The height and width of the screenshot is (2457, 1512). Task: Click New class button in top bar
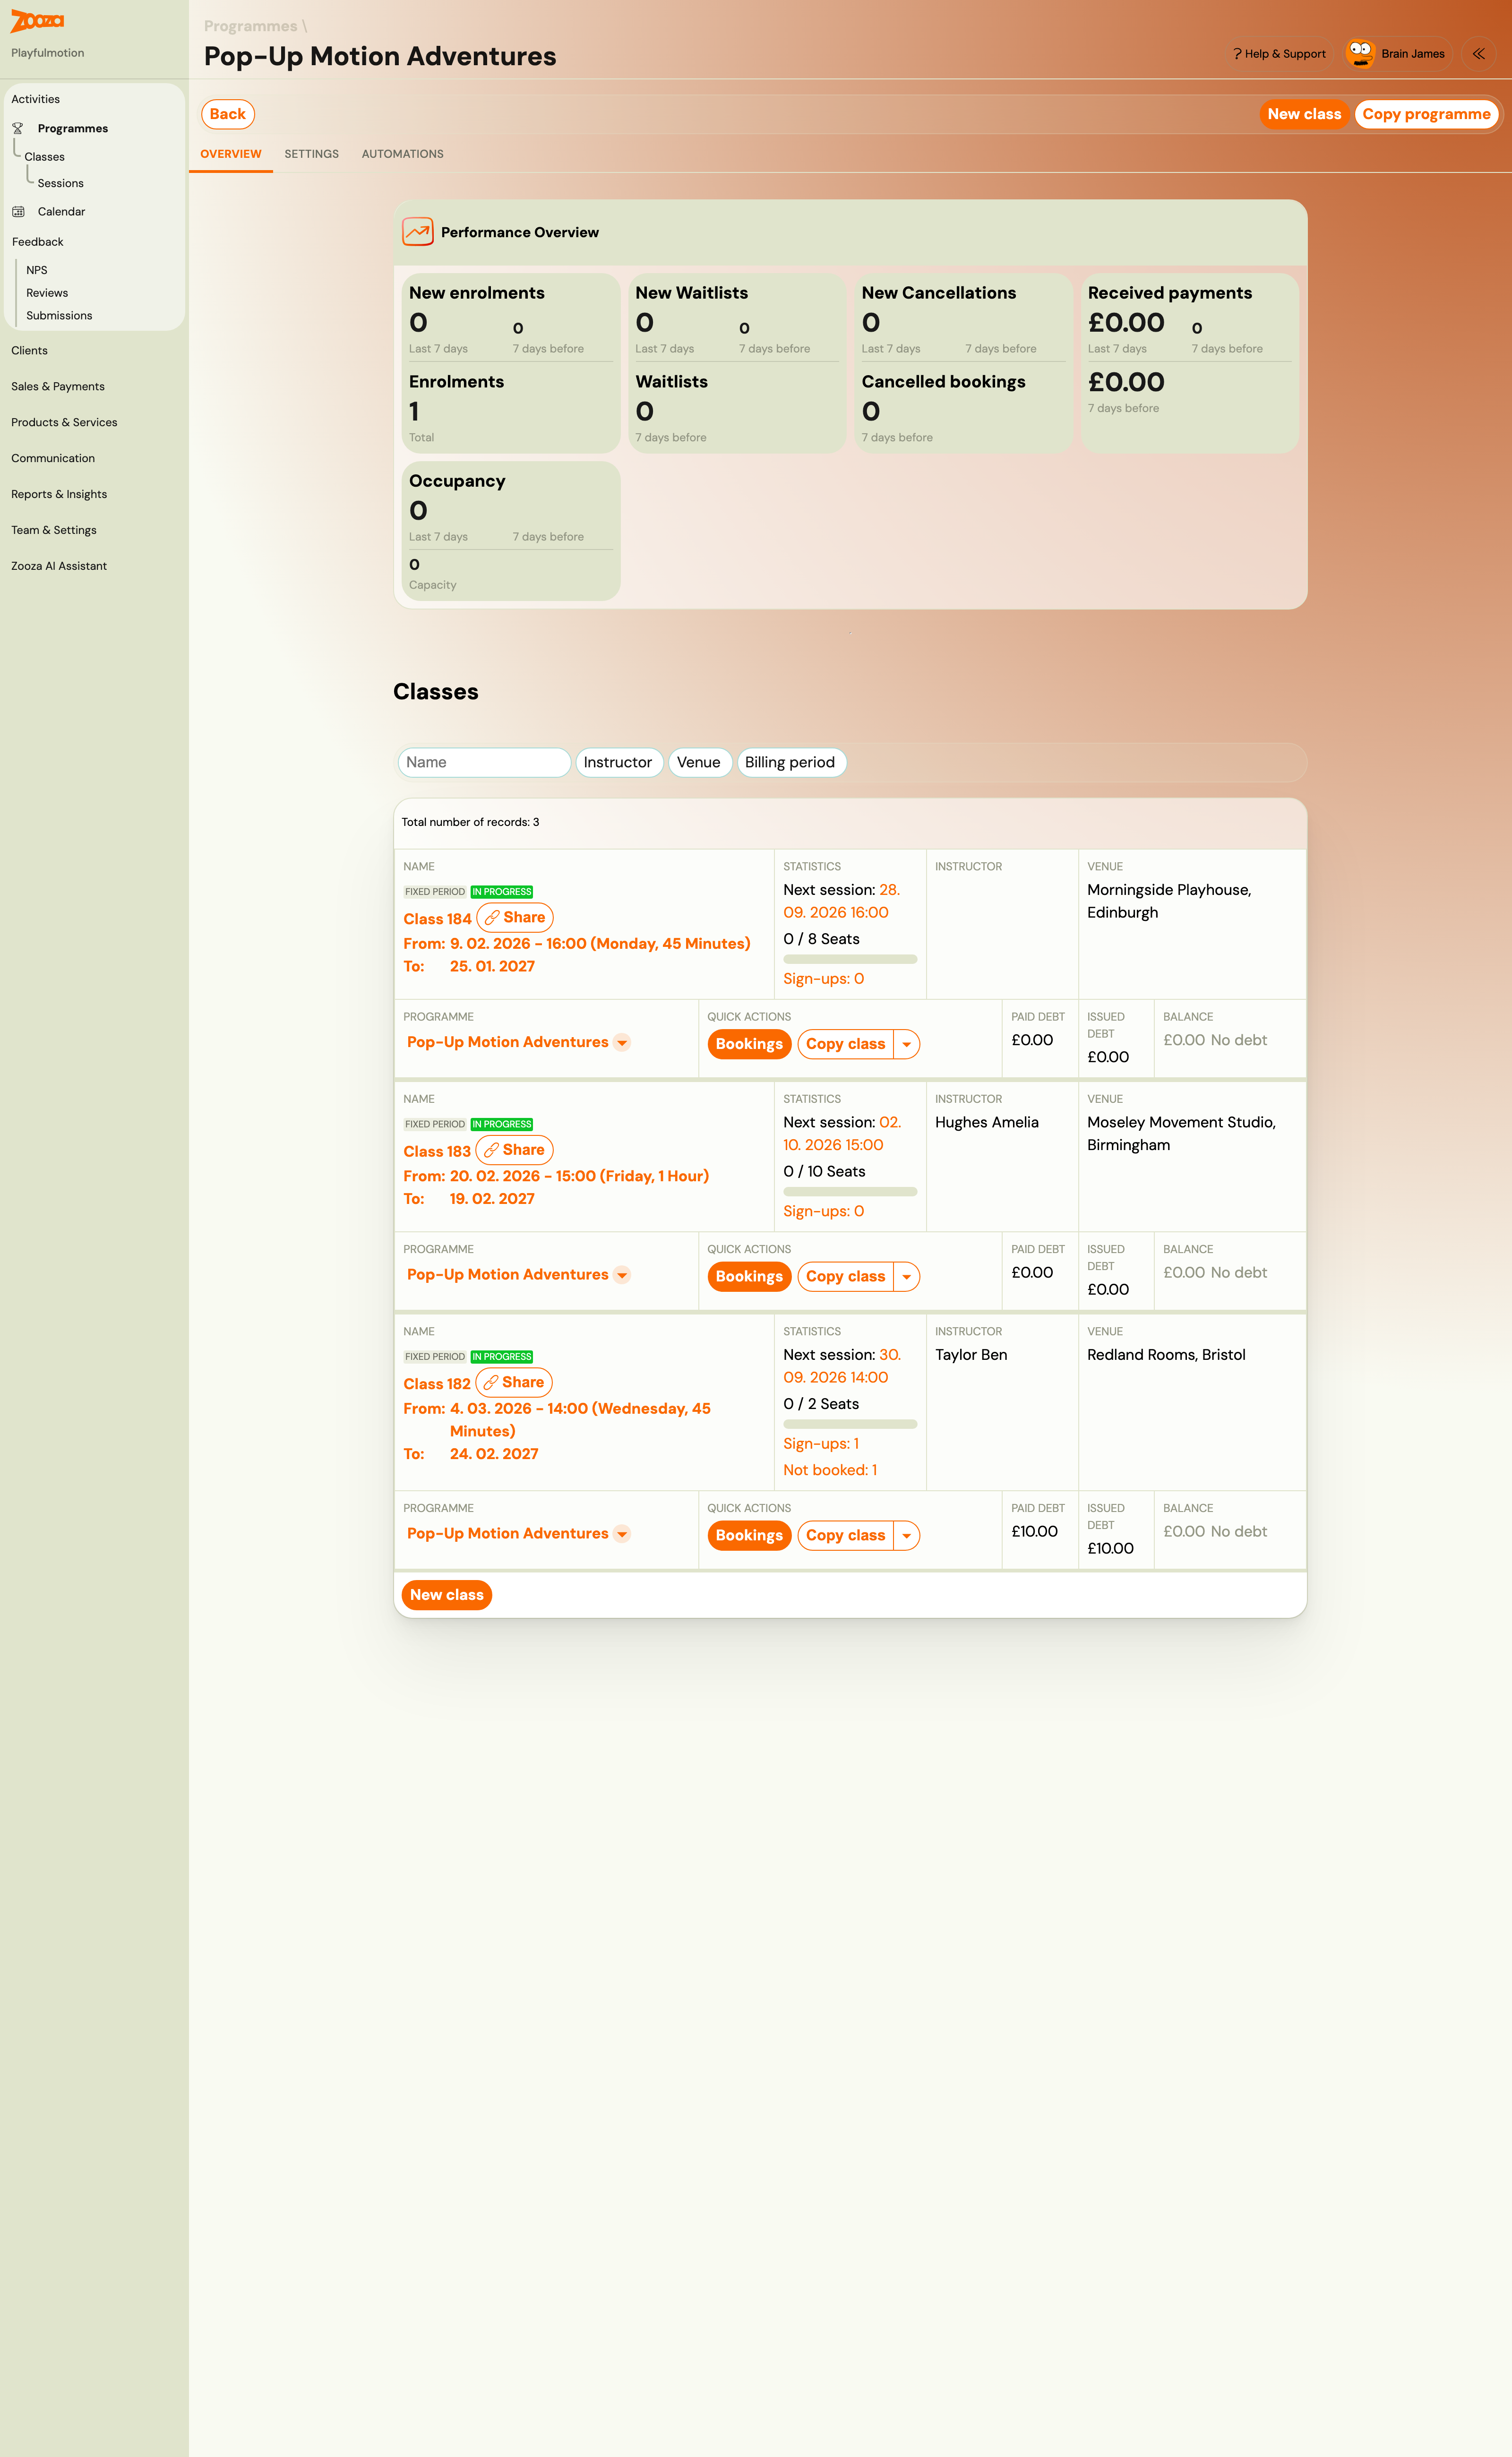point(1304,114)
